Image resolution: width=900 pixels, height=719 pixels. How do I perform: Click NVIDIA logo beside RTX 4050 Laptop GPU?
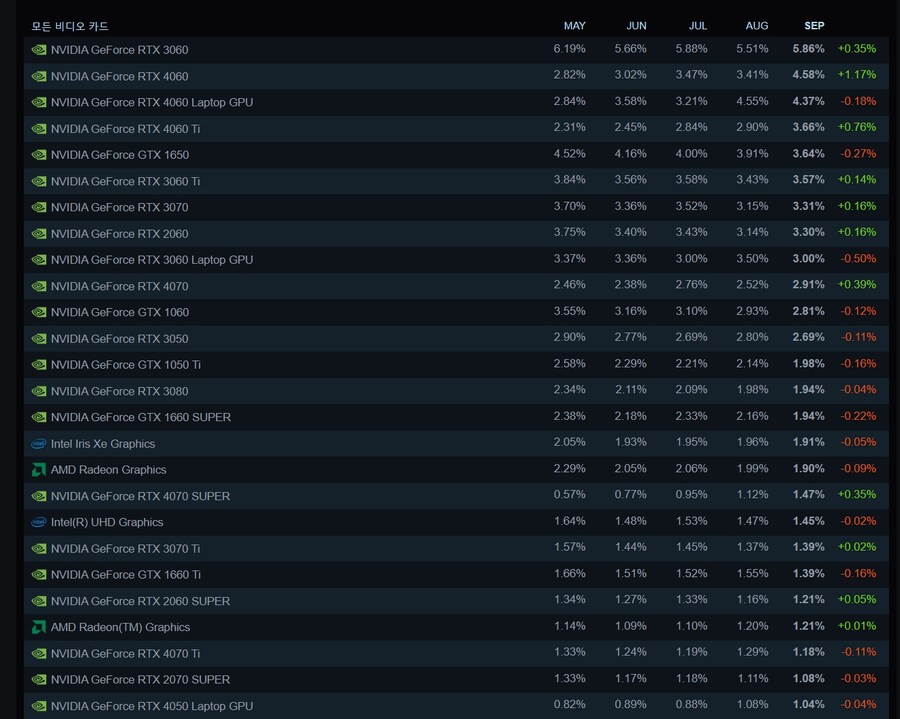38,706
